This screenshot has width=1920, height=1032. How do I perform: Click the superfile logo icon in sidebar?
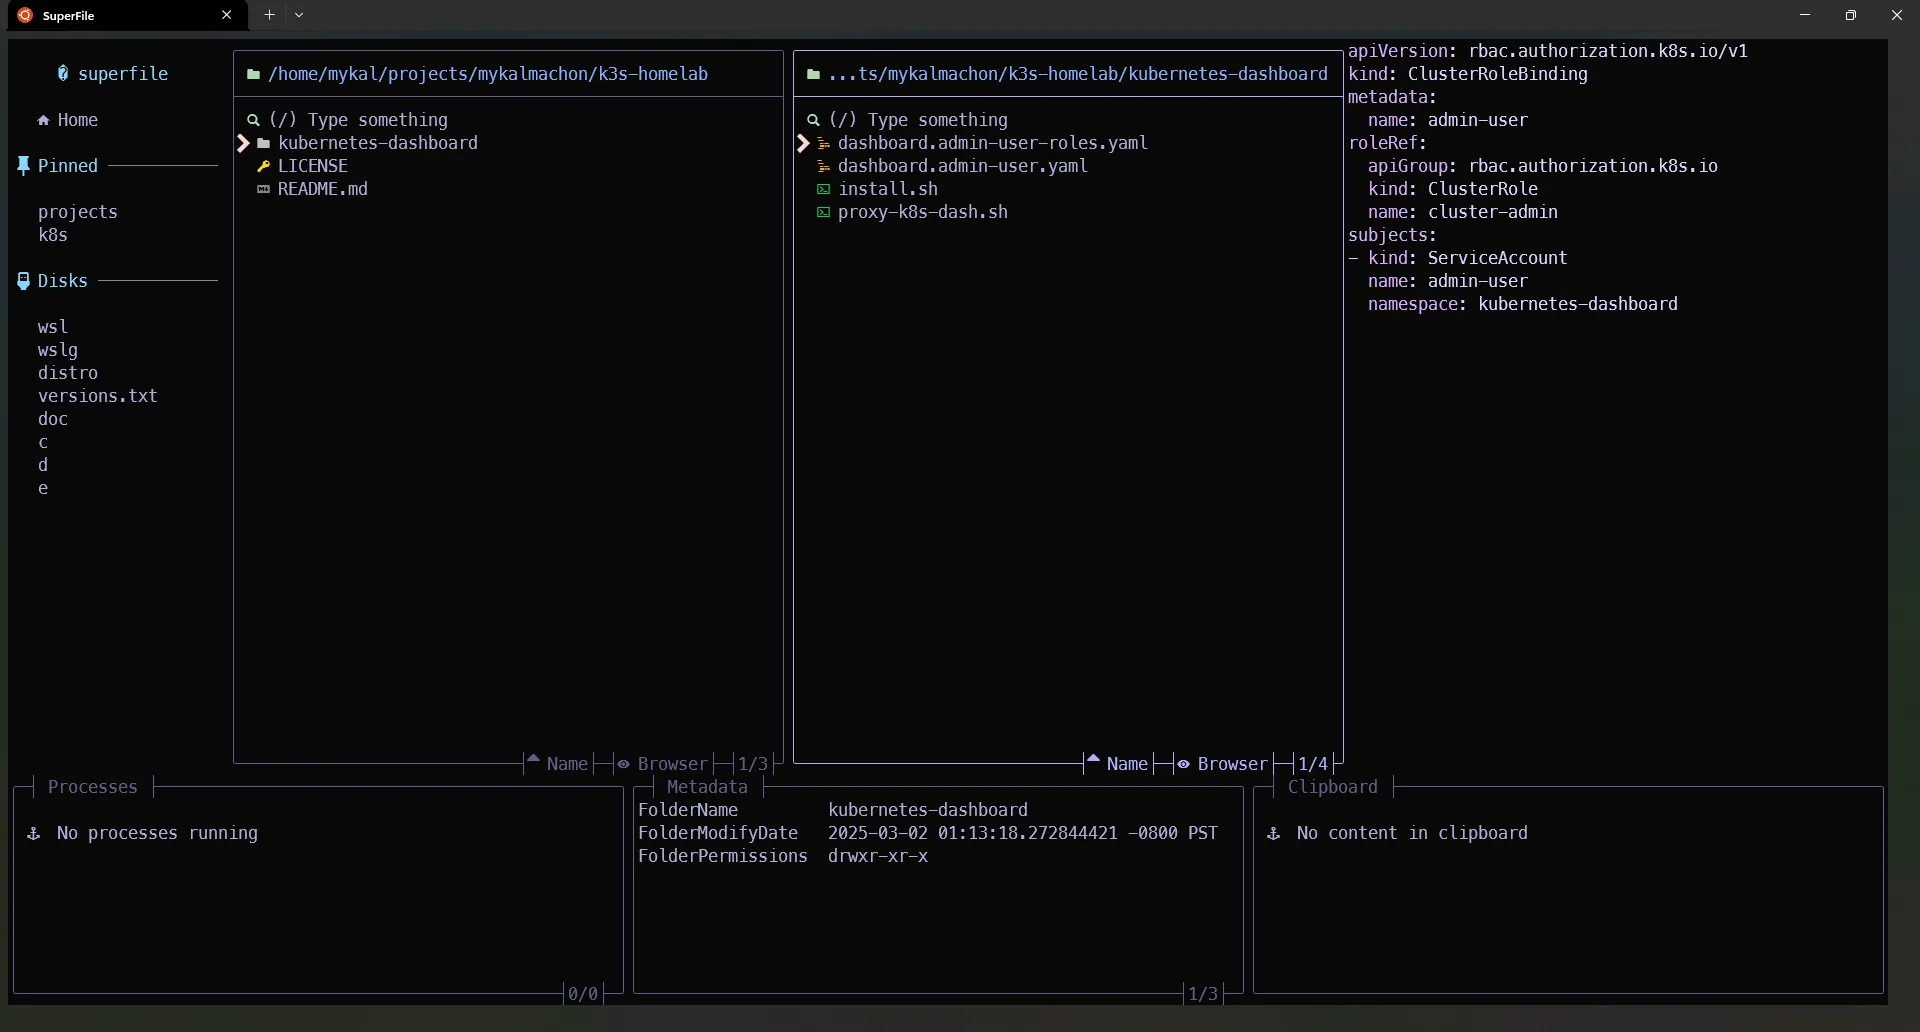pos(63,73)
